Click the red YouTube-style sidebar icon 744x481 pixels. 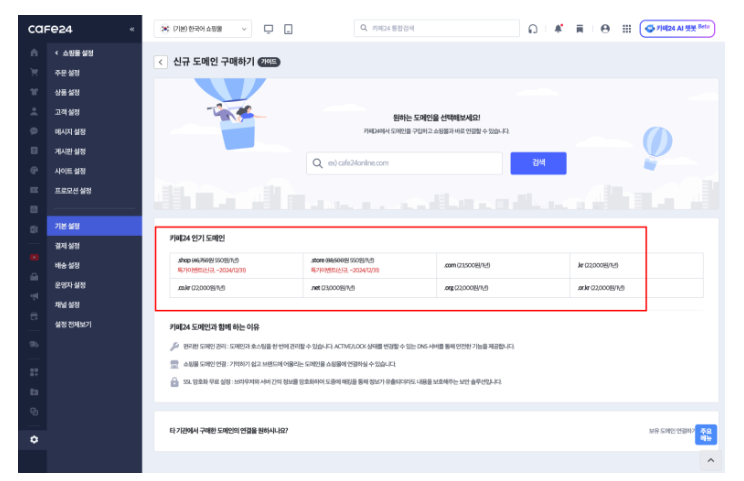pos(34,257)
